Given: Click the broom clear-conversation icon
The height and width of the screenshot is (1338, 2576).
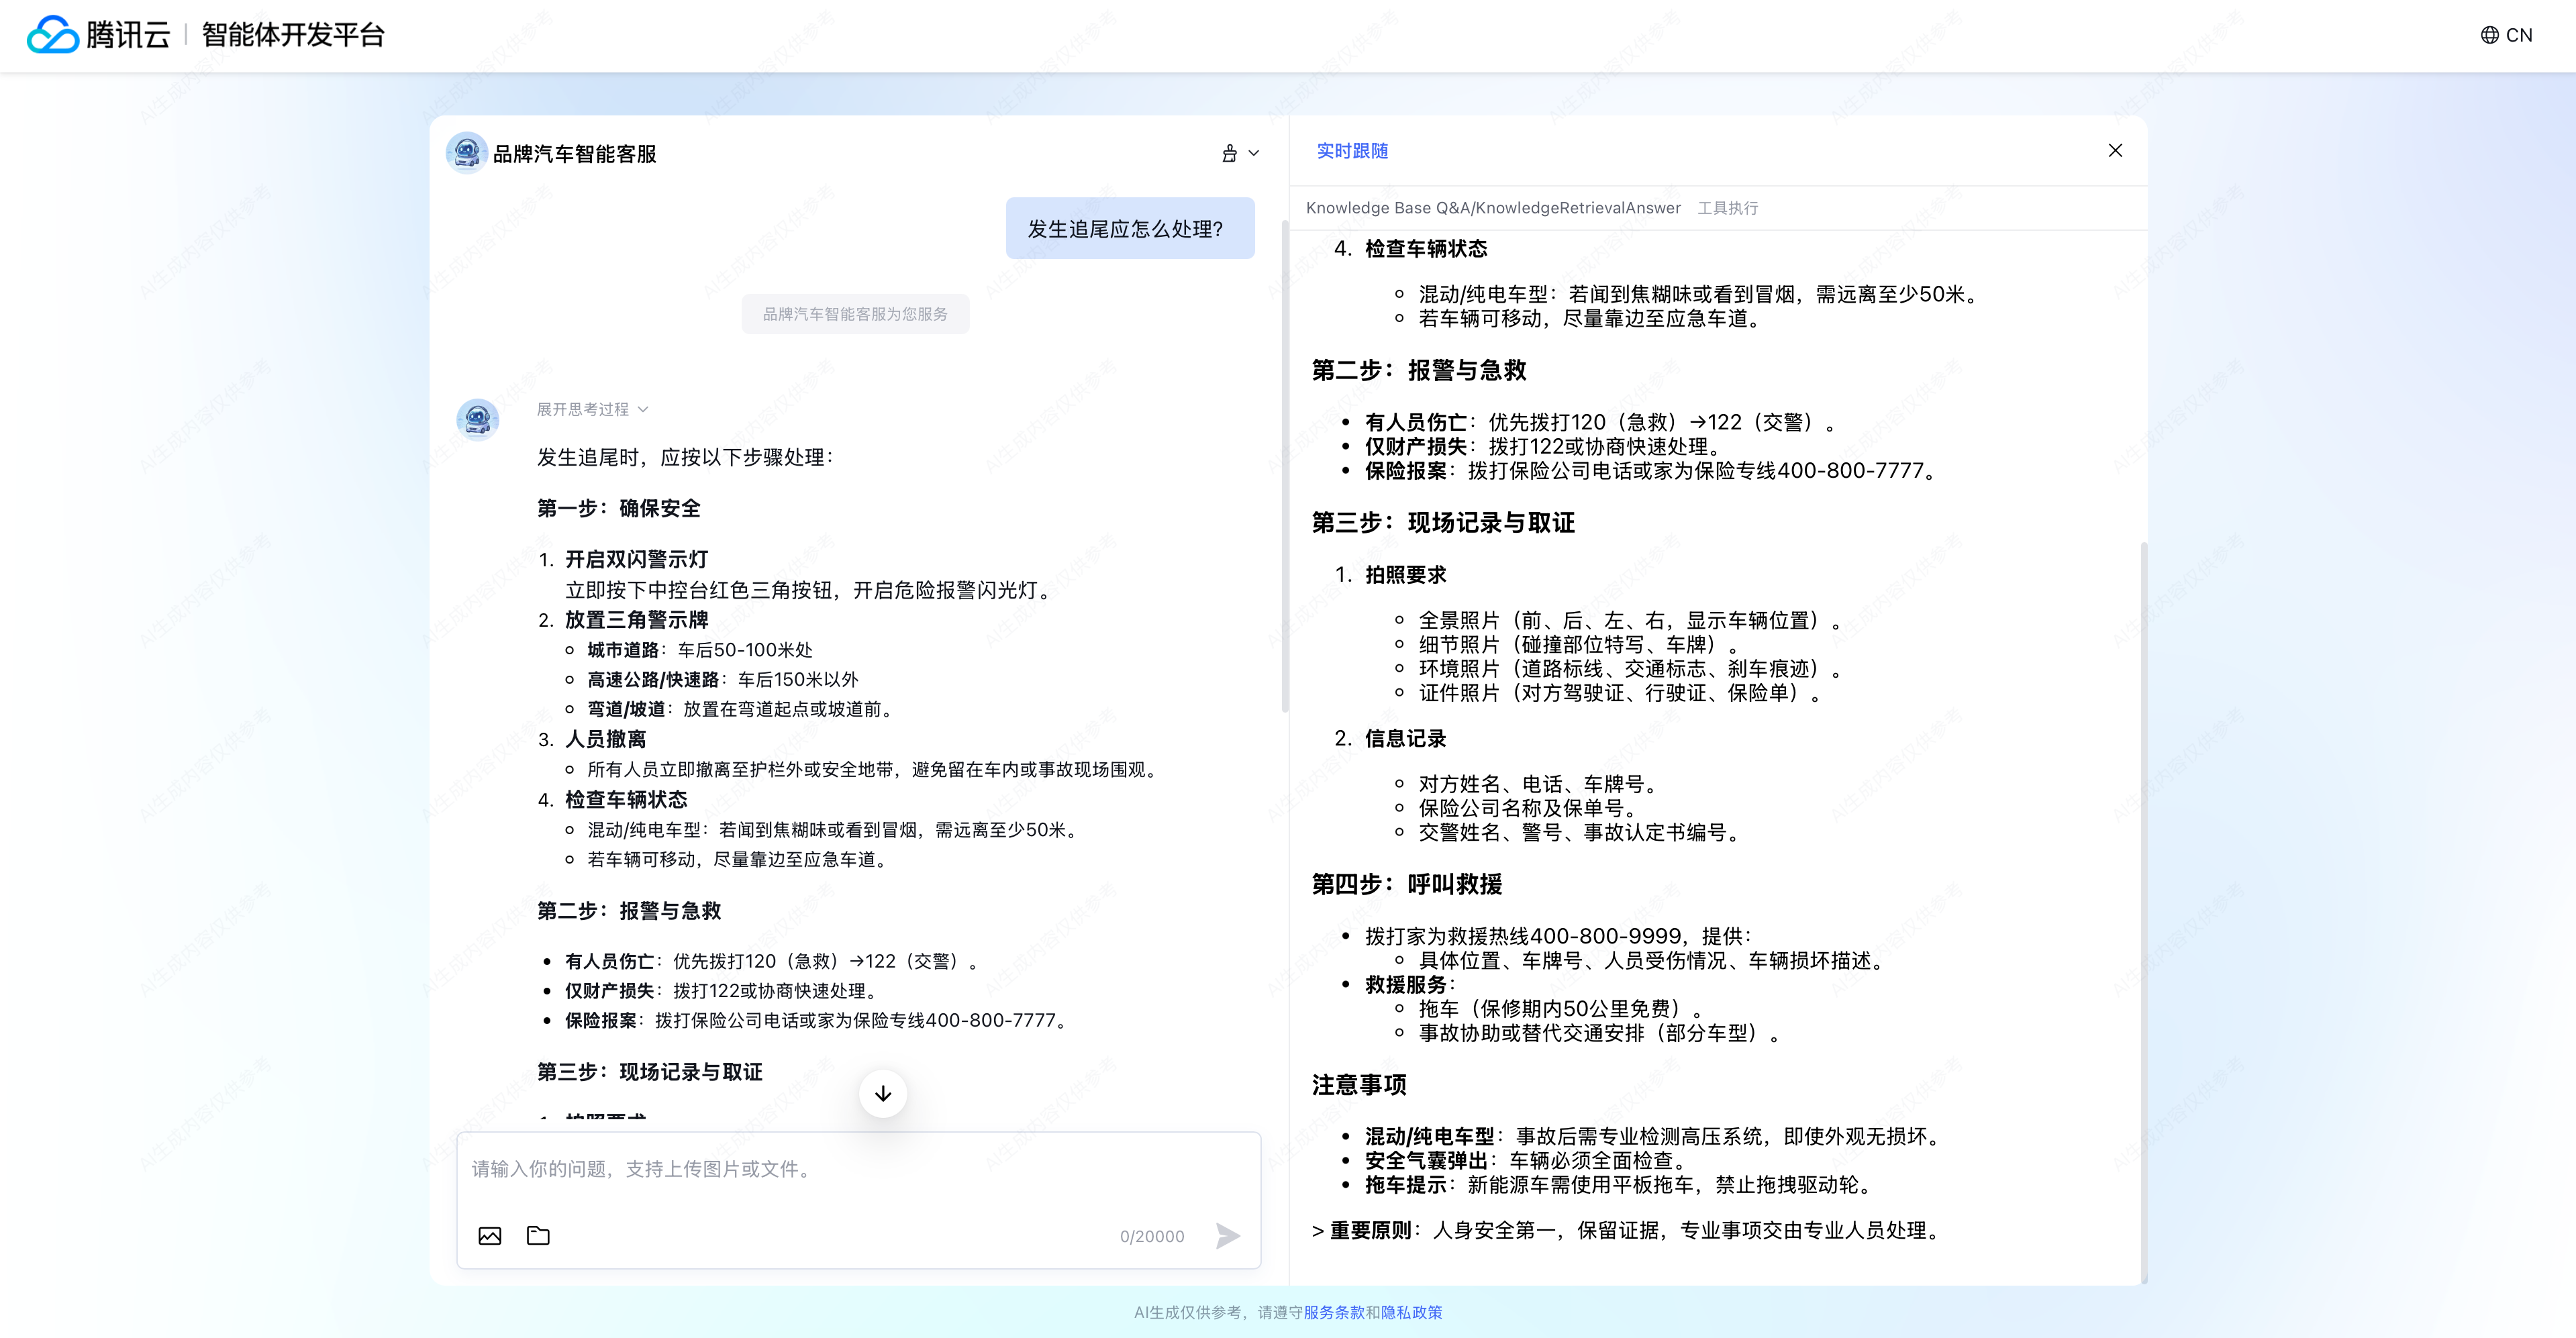Looking at the screenshot, I should (x=1229, y=153).
